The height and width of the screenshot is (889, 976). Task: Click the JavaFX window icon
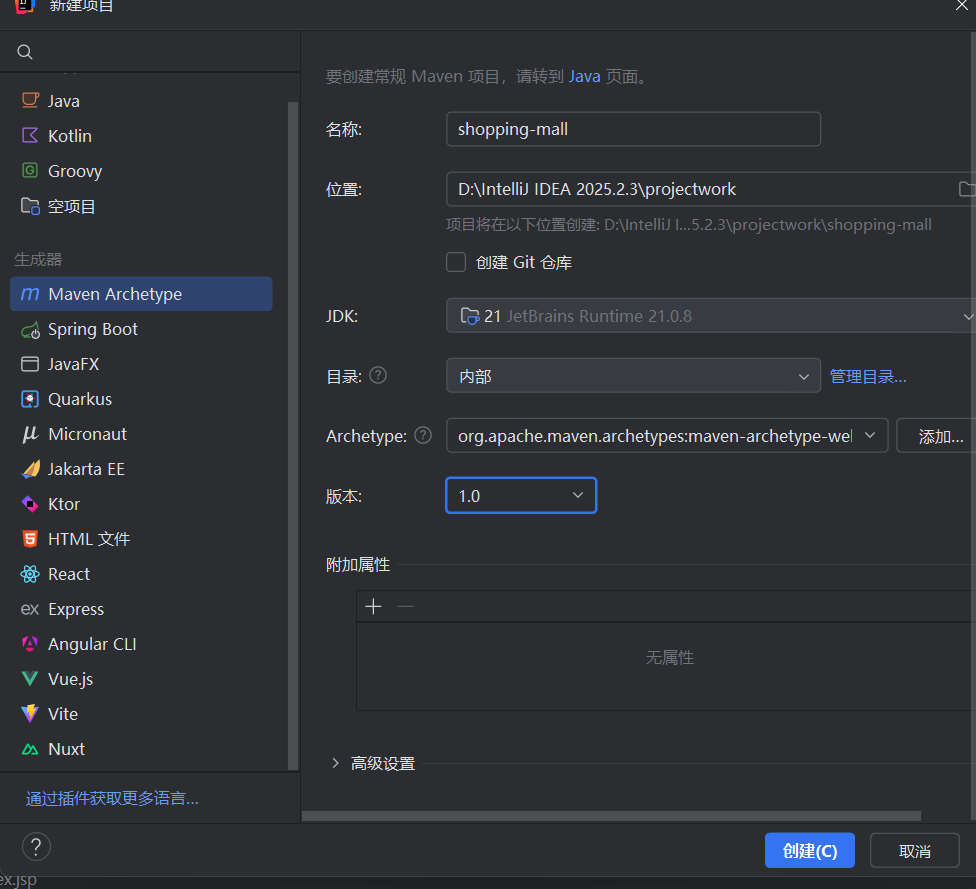coord(30,364)
